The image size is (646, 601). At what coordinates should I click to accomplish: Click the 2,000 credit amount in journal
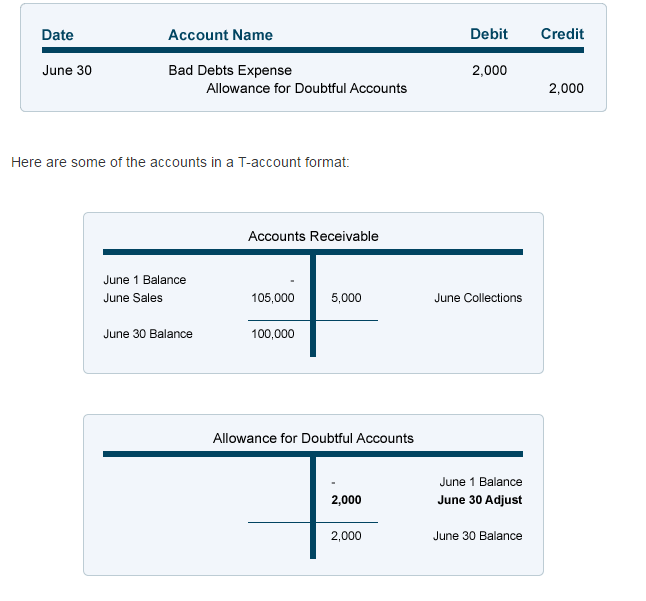click(x=566, y=88)
